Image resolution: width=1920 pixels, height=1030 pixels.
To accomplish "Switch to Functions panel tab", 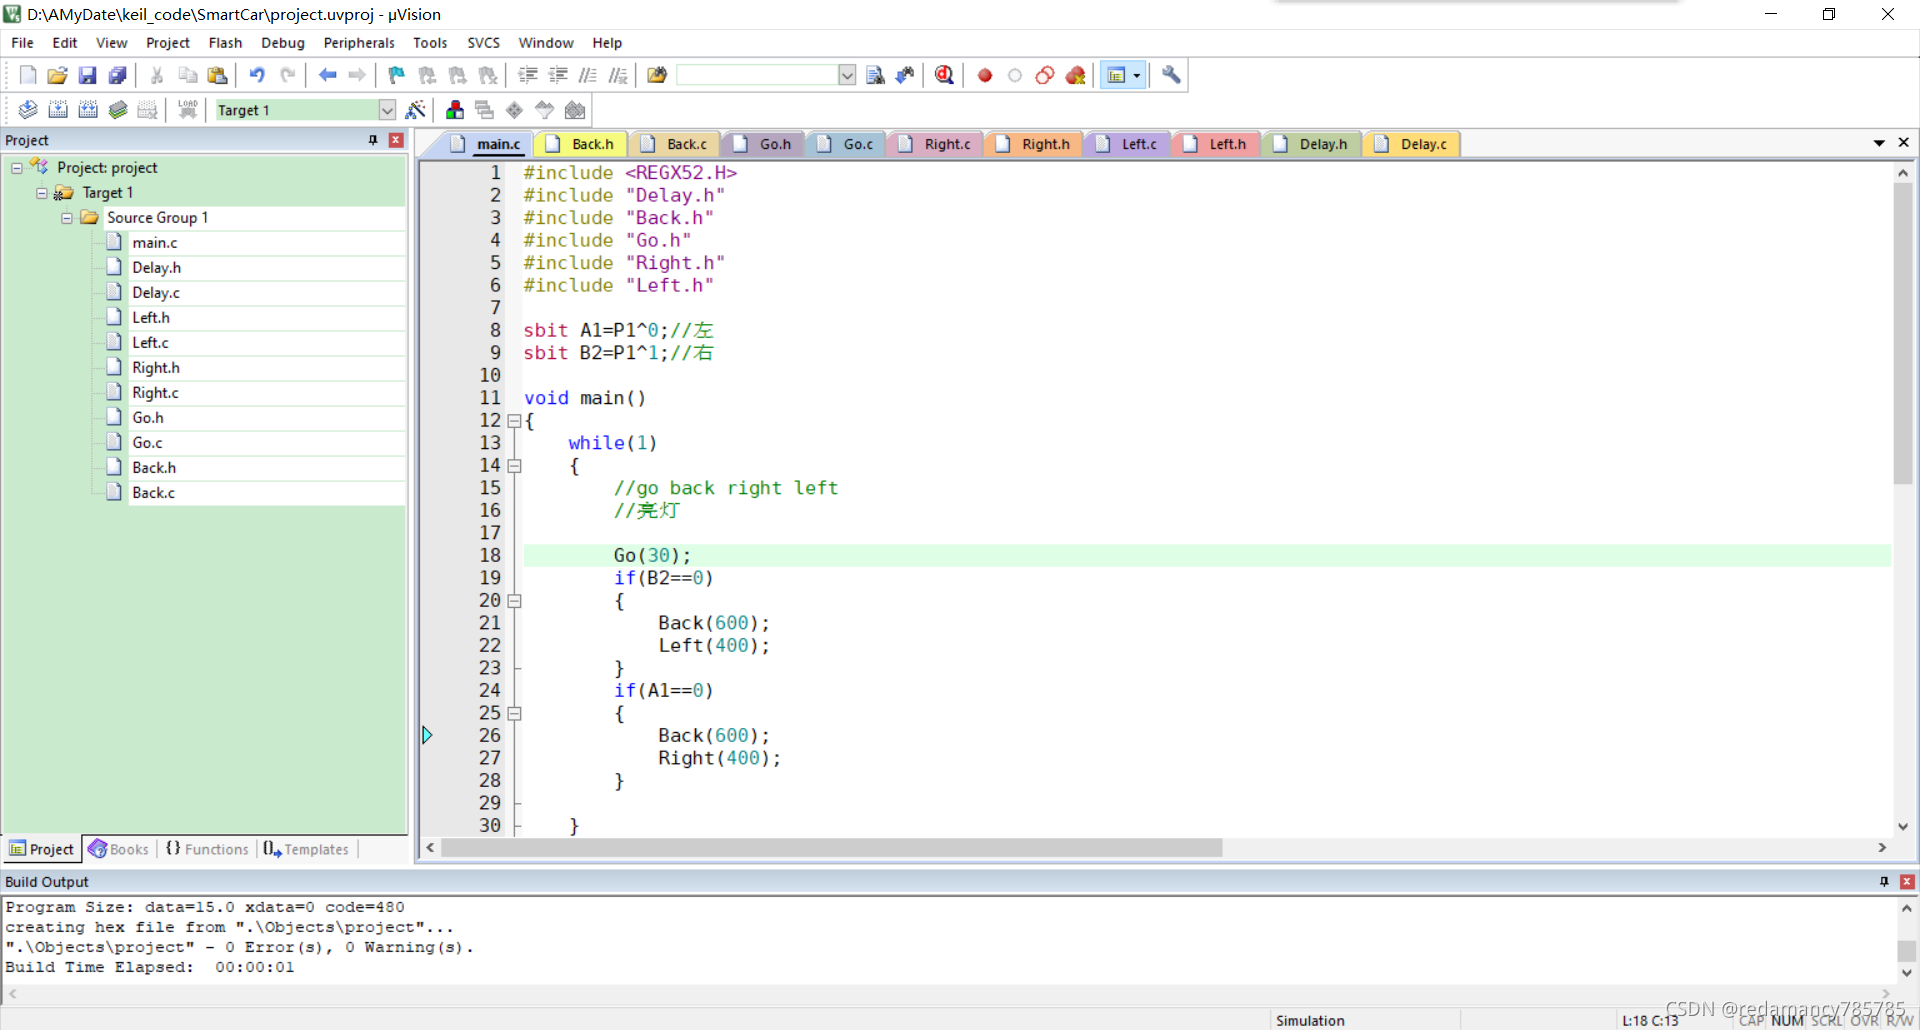I will [207, 849].
